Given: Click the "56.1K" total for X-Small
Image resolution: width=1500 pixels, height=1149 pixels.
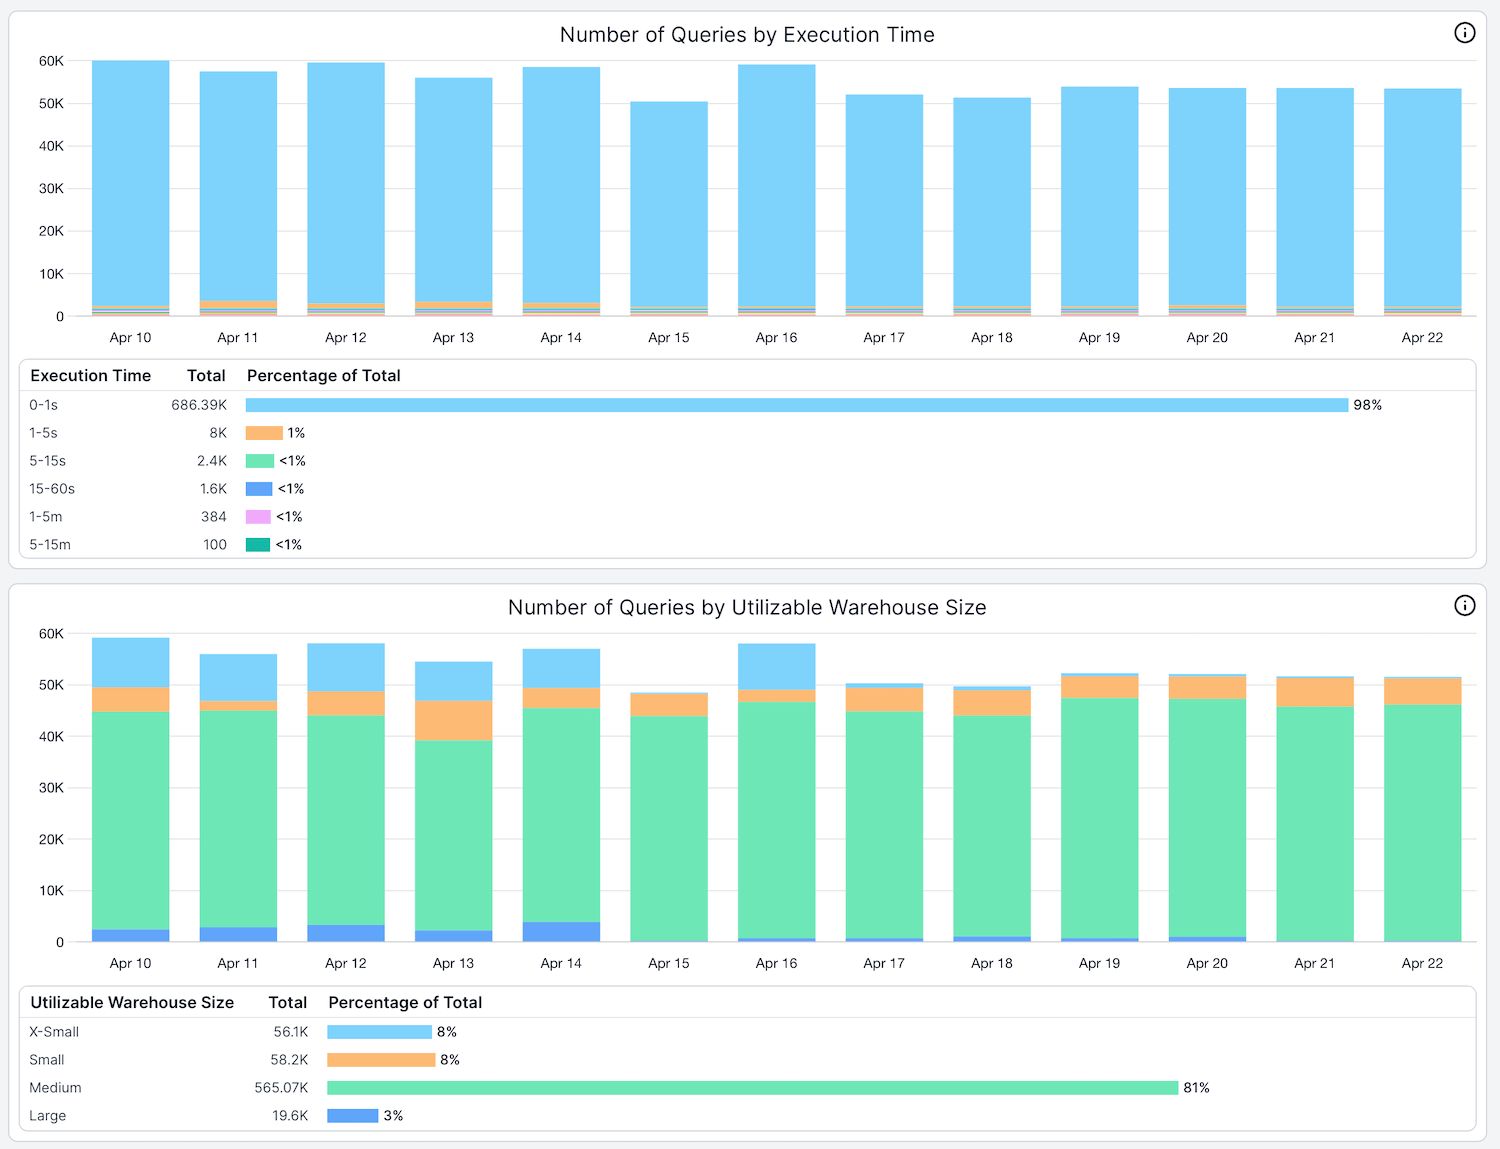Looking at the screenshot, I should pos(291,1032).
